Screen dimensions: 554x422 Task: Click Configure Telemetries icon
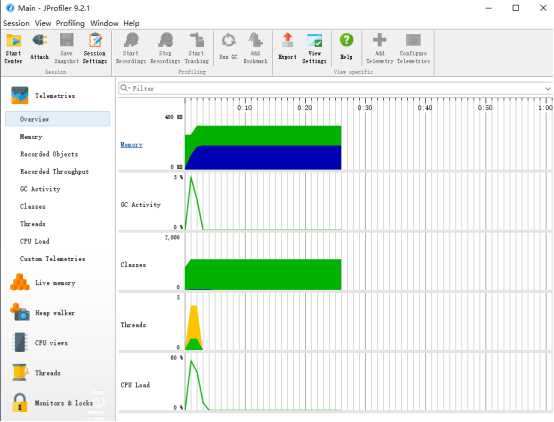click(413, 40)
